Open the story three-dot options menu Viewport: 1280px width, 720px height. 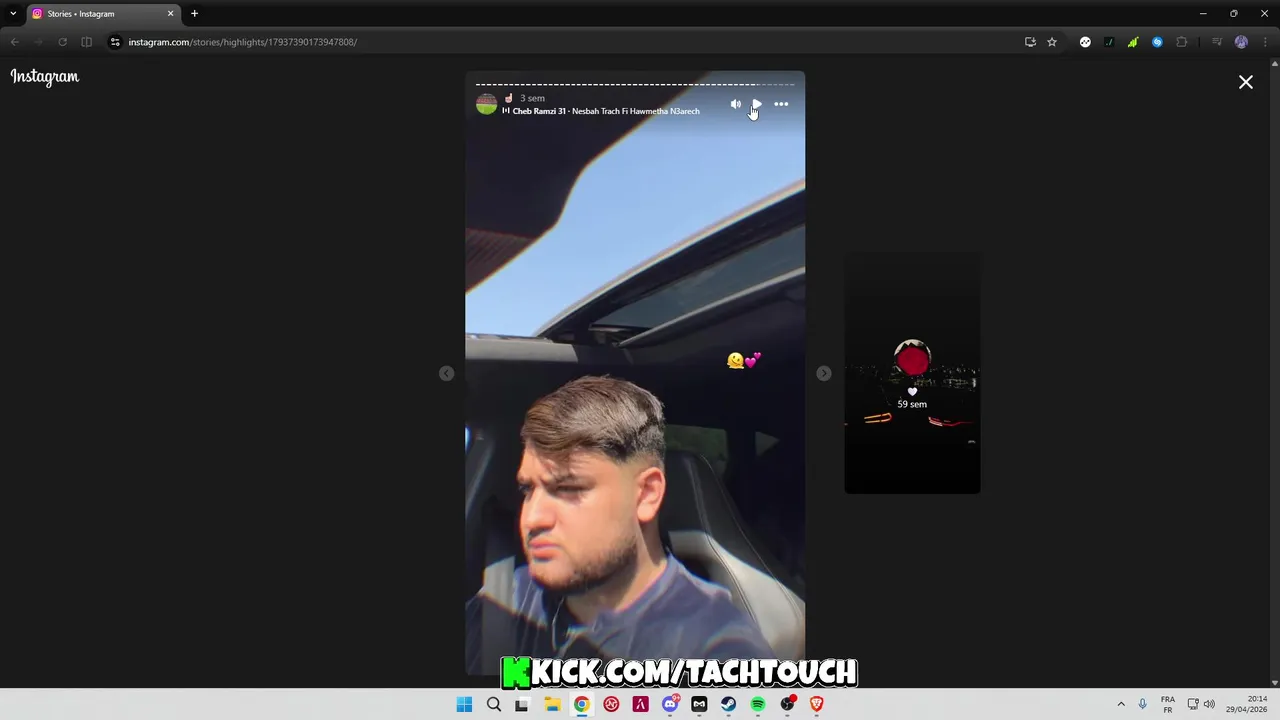[x=781, y=104]
